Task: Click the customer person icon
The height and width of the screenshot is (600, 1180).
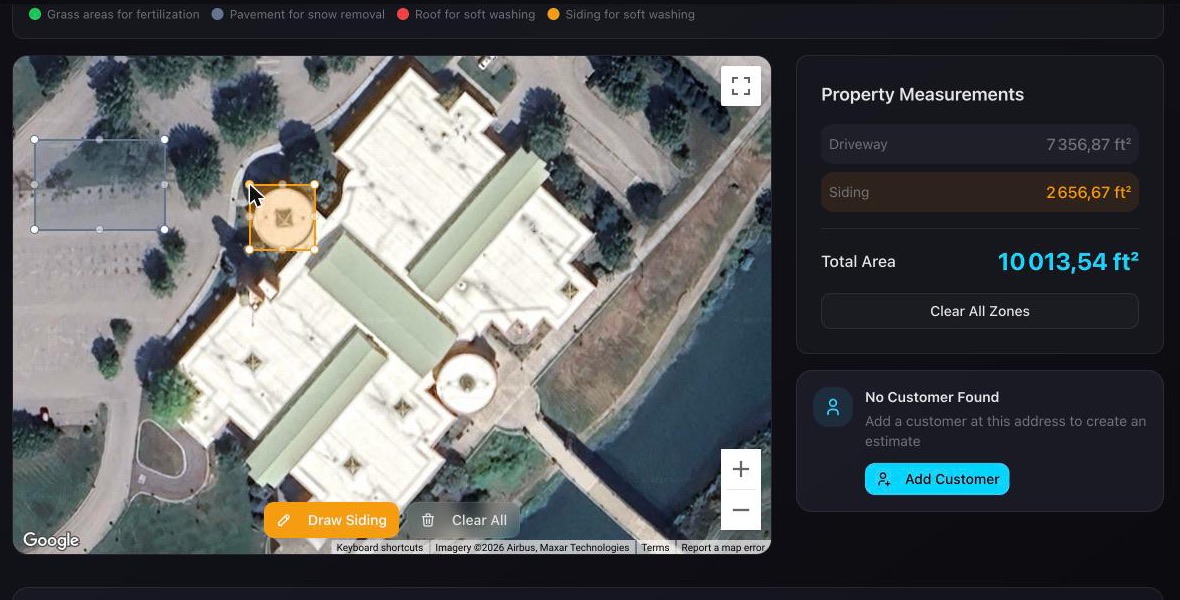Action: click(832, 407)
